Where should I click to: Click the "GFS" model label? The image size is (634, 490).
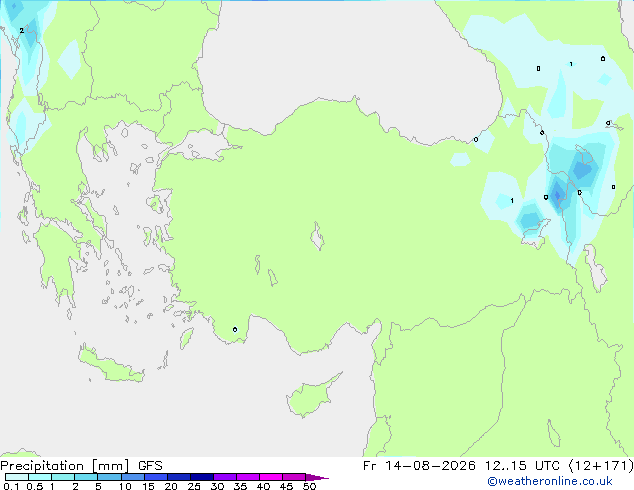(x=150, y=466)
